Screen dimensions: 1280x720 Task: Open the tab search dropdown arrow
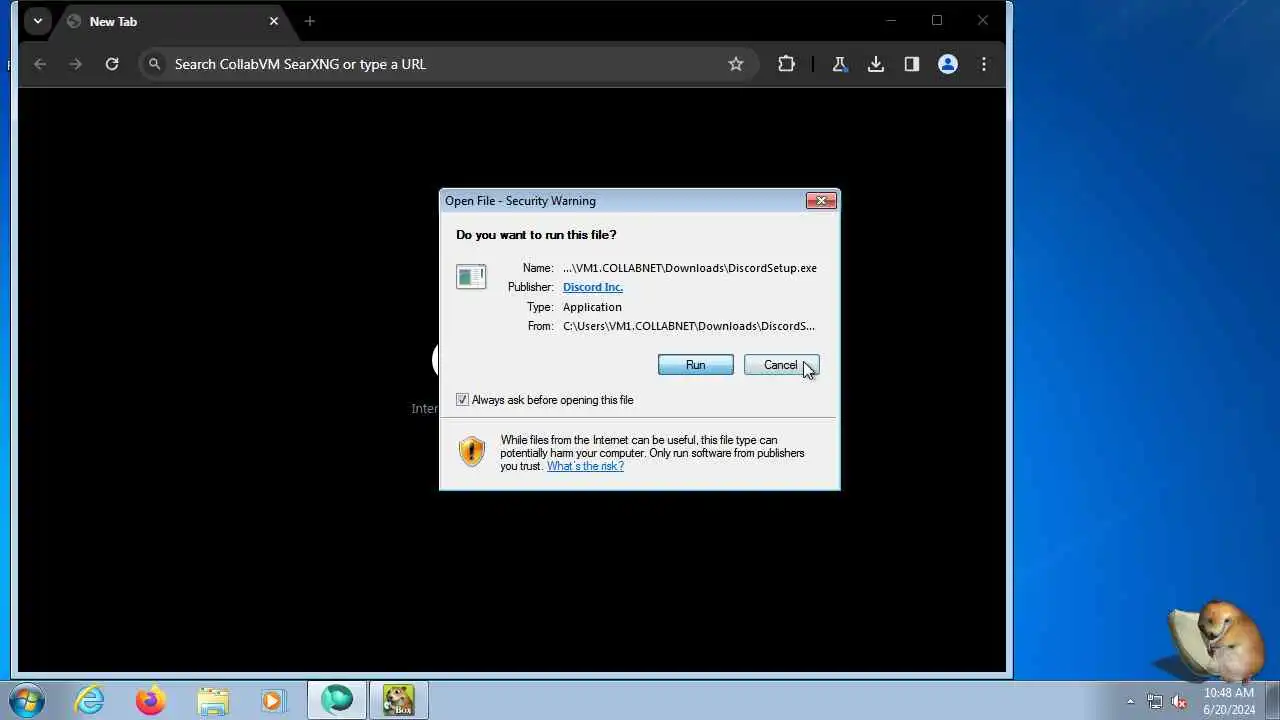pos(37,21)
